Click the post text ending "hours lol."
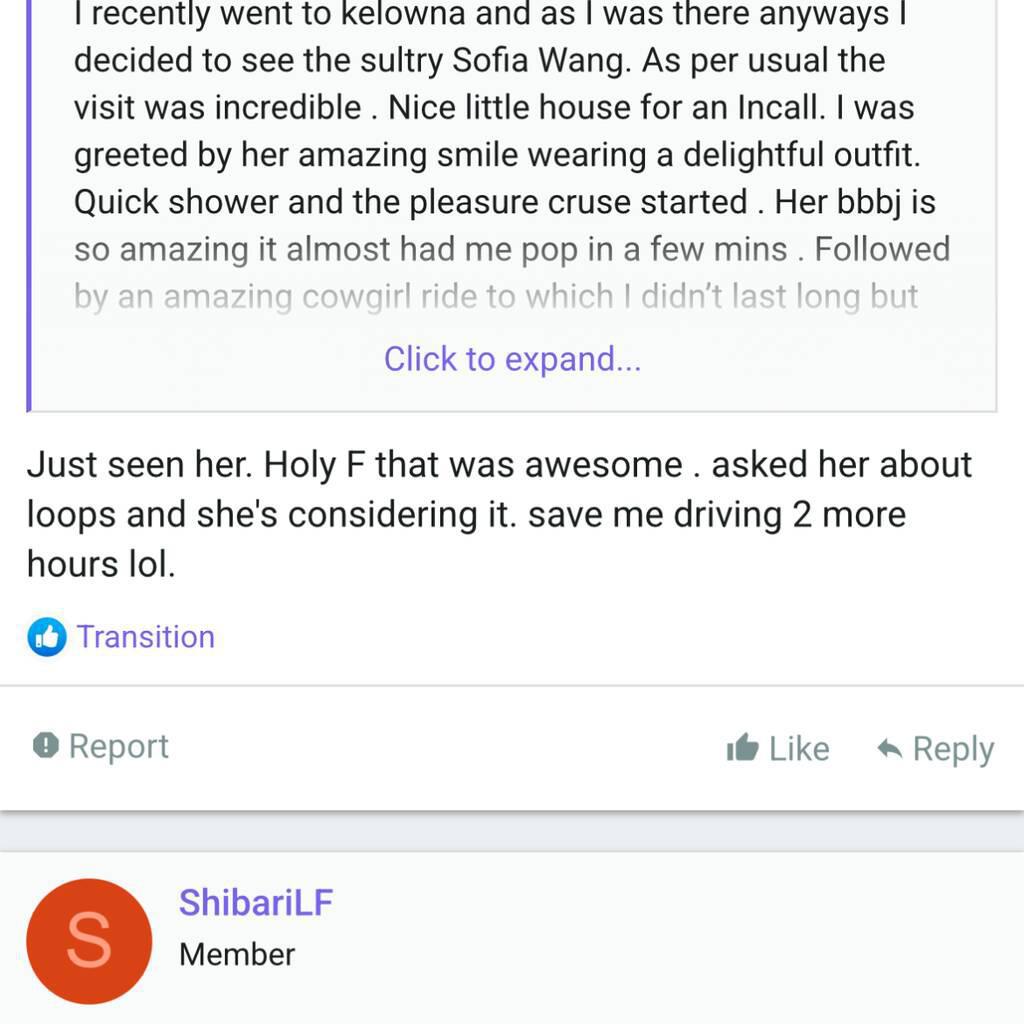The height and width of the screenshot is (1024, 1024). click(101, 564)
